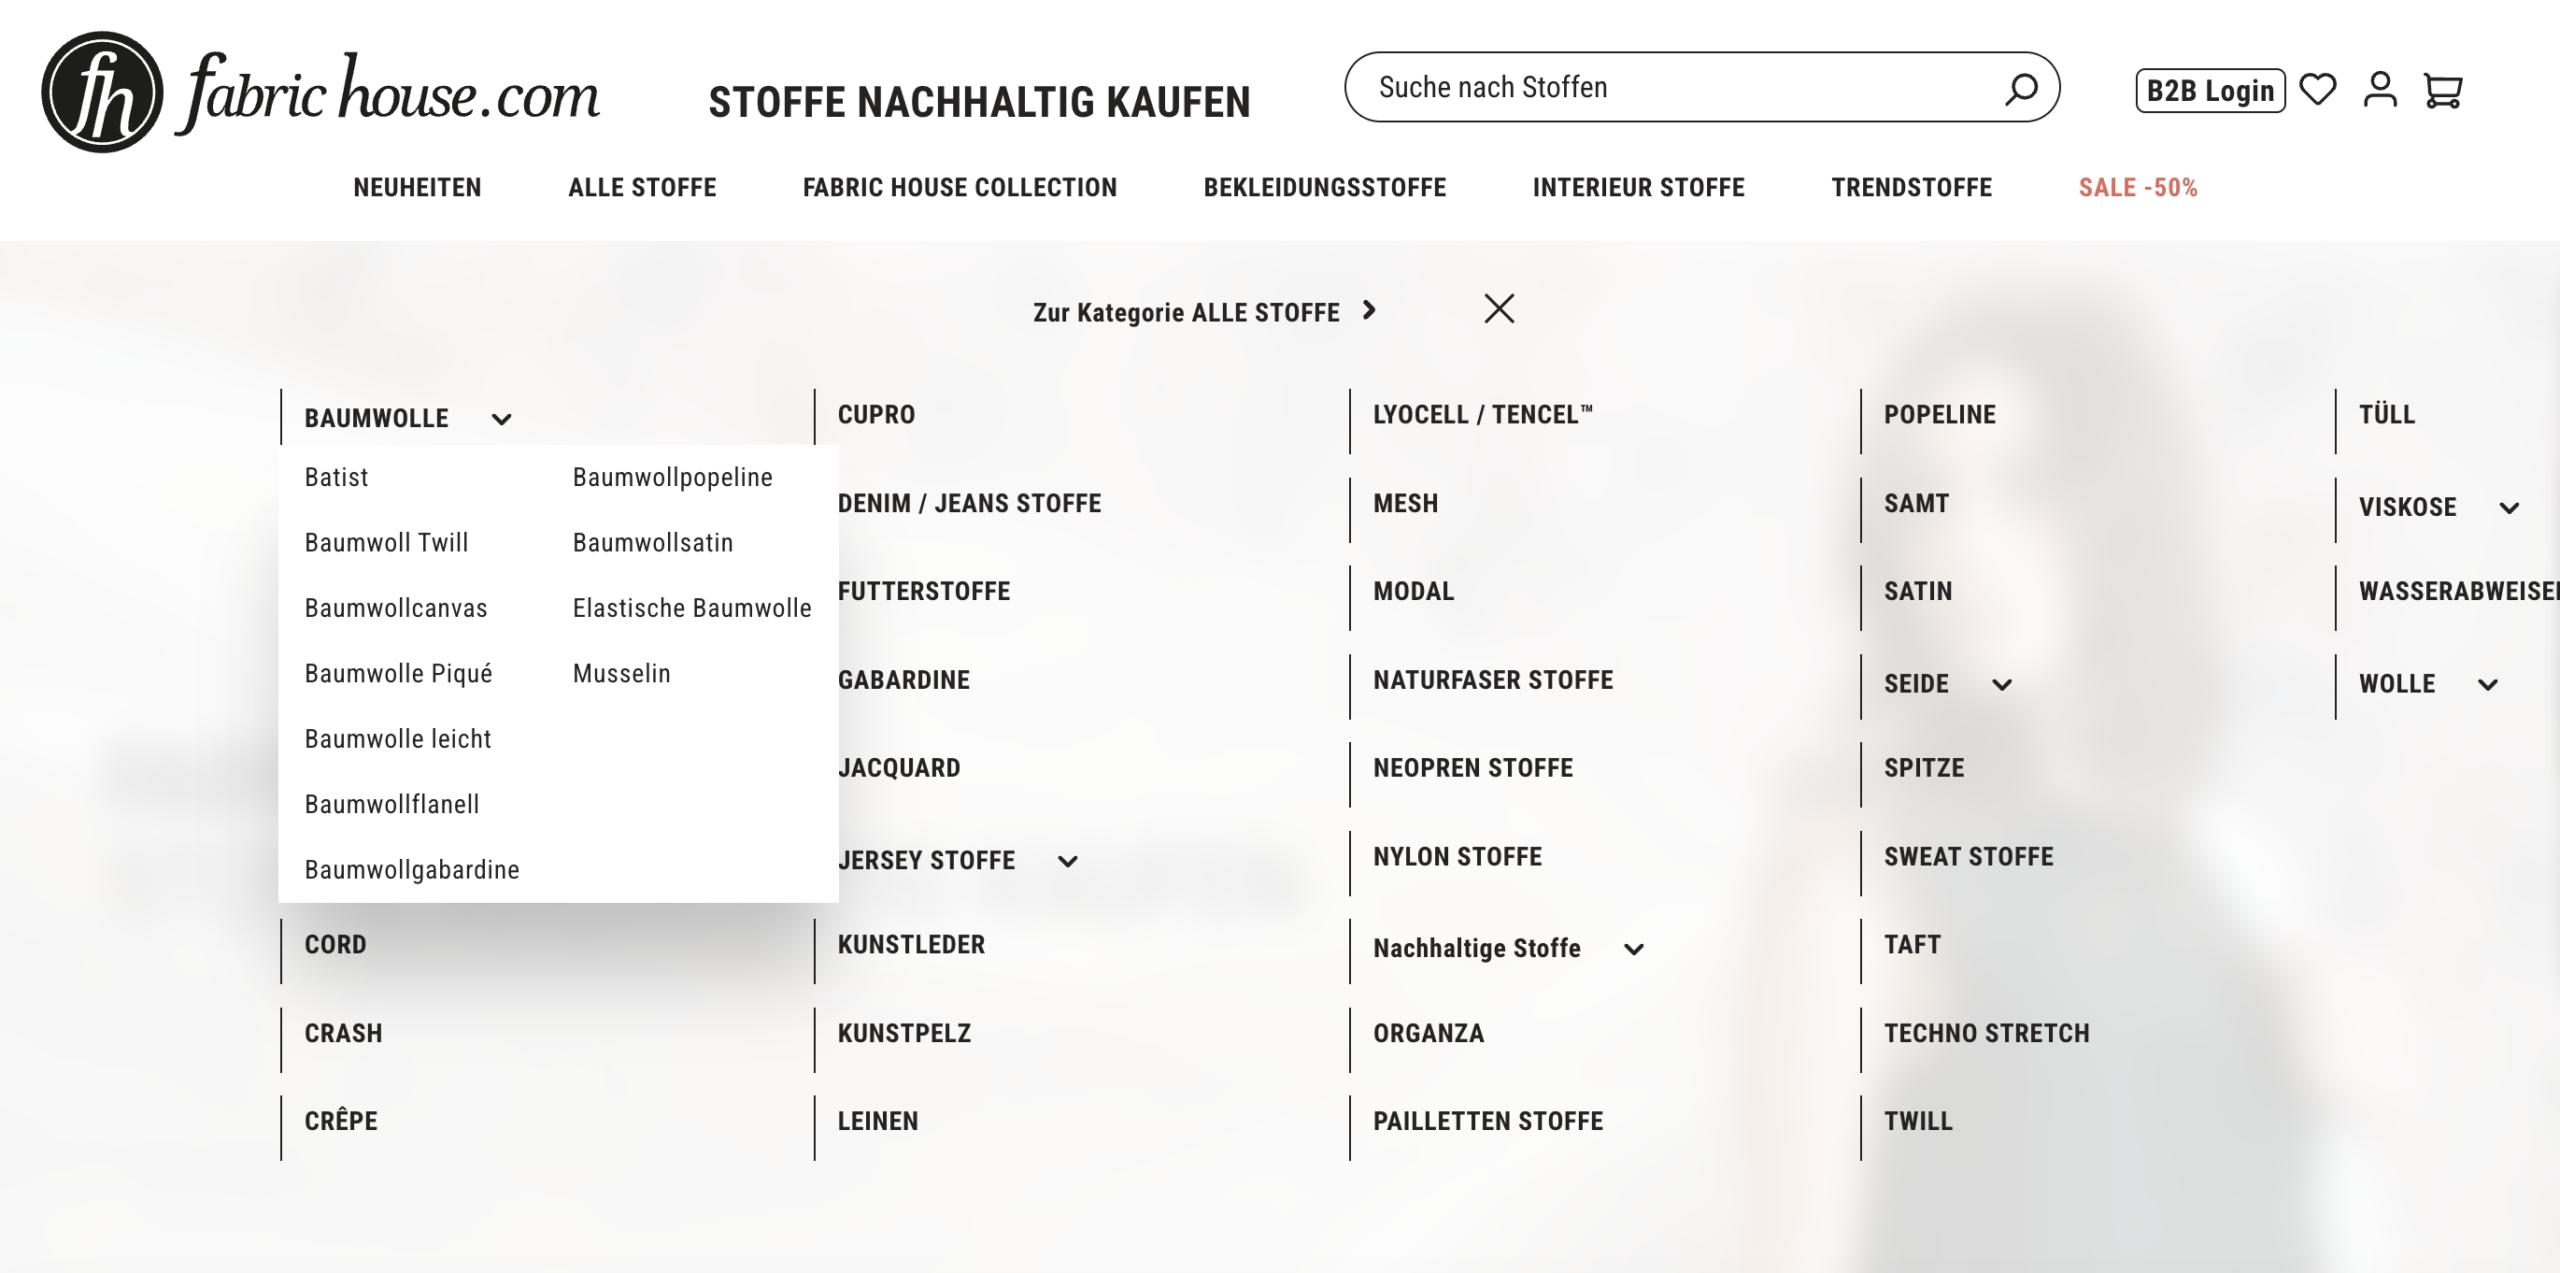2560x1273 pixels.
Task: Select Baumwolle Piqué subcategory
Action: [398, 673]
